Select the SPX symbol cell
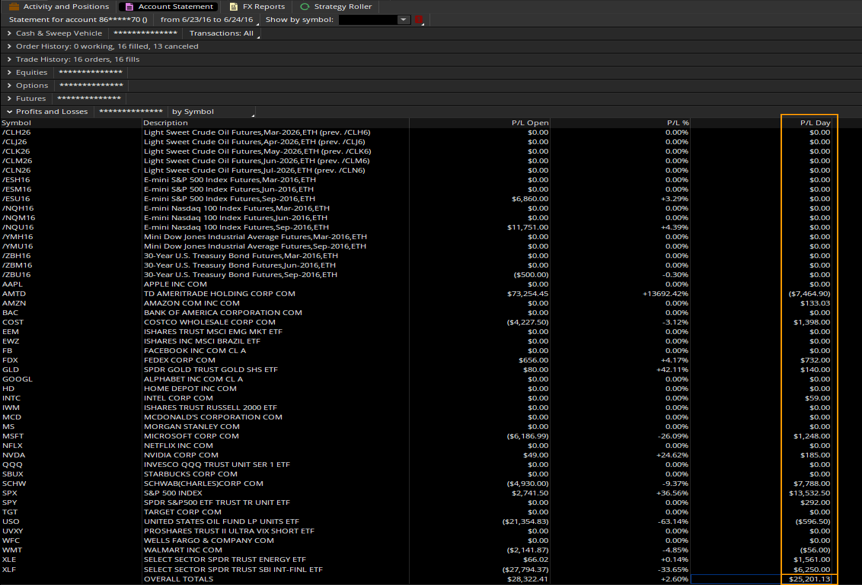Viewport: 862px width, 585px height. (10, 493)
